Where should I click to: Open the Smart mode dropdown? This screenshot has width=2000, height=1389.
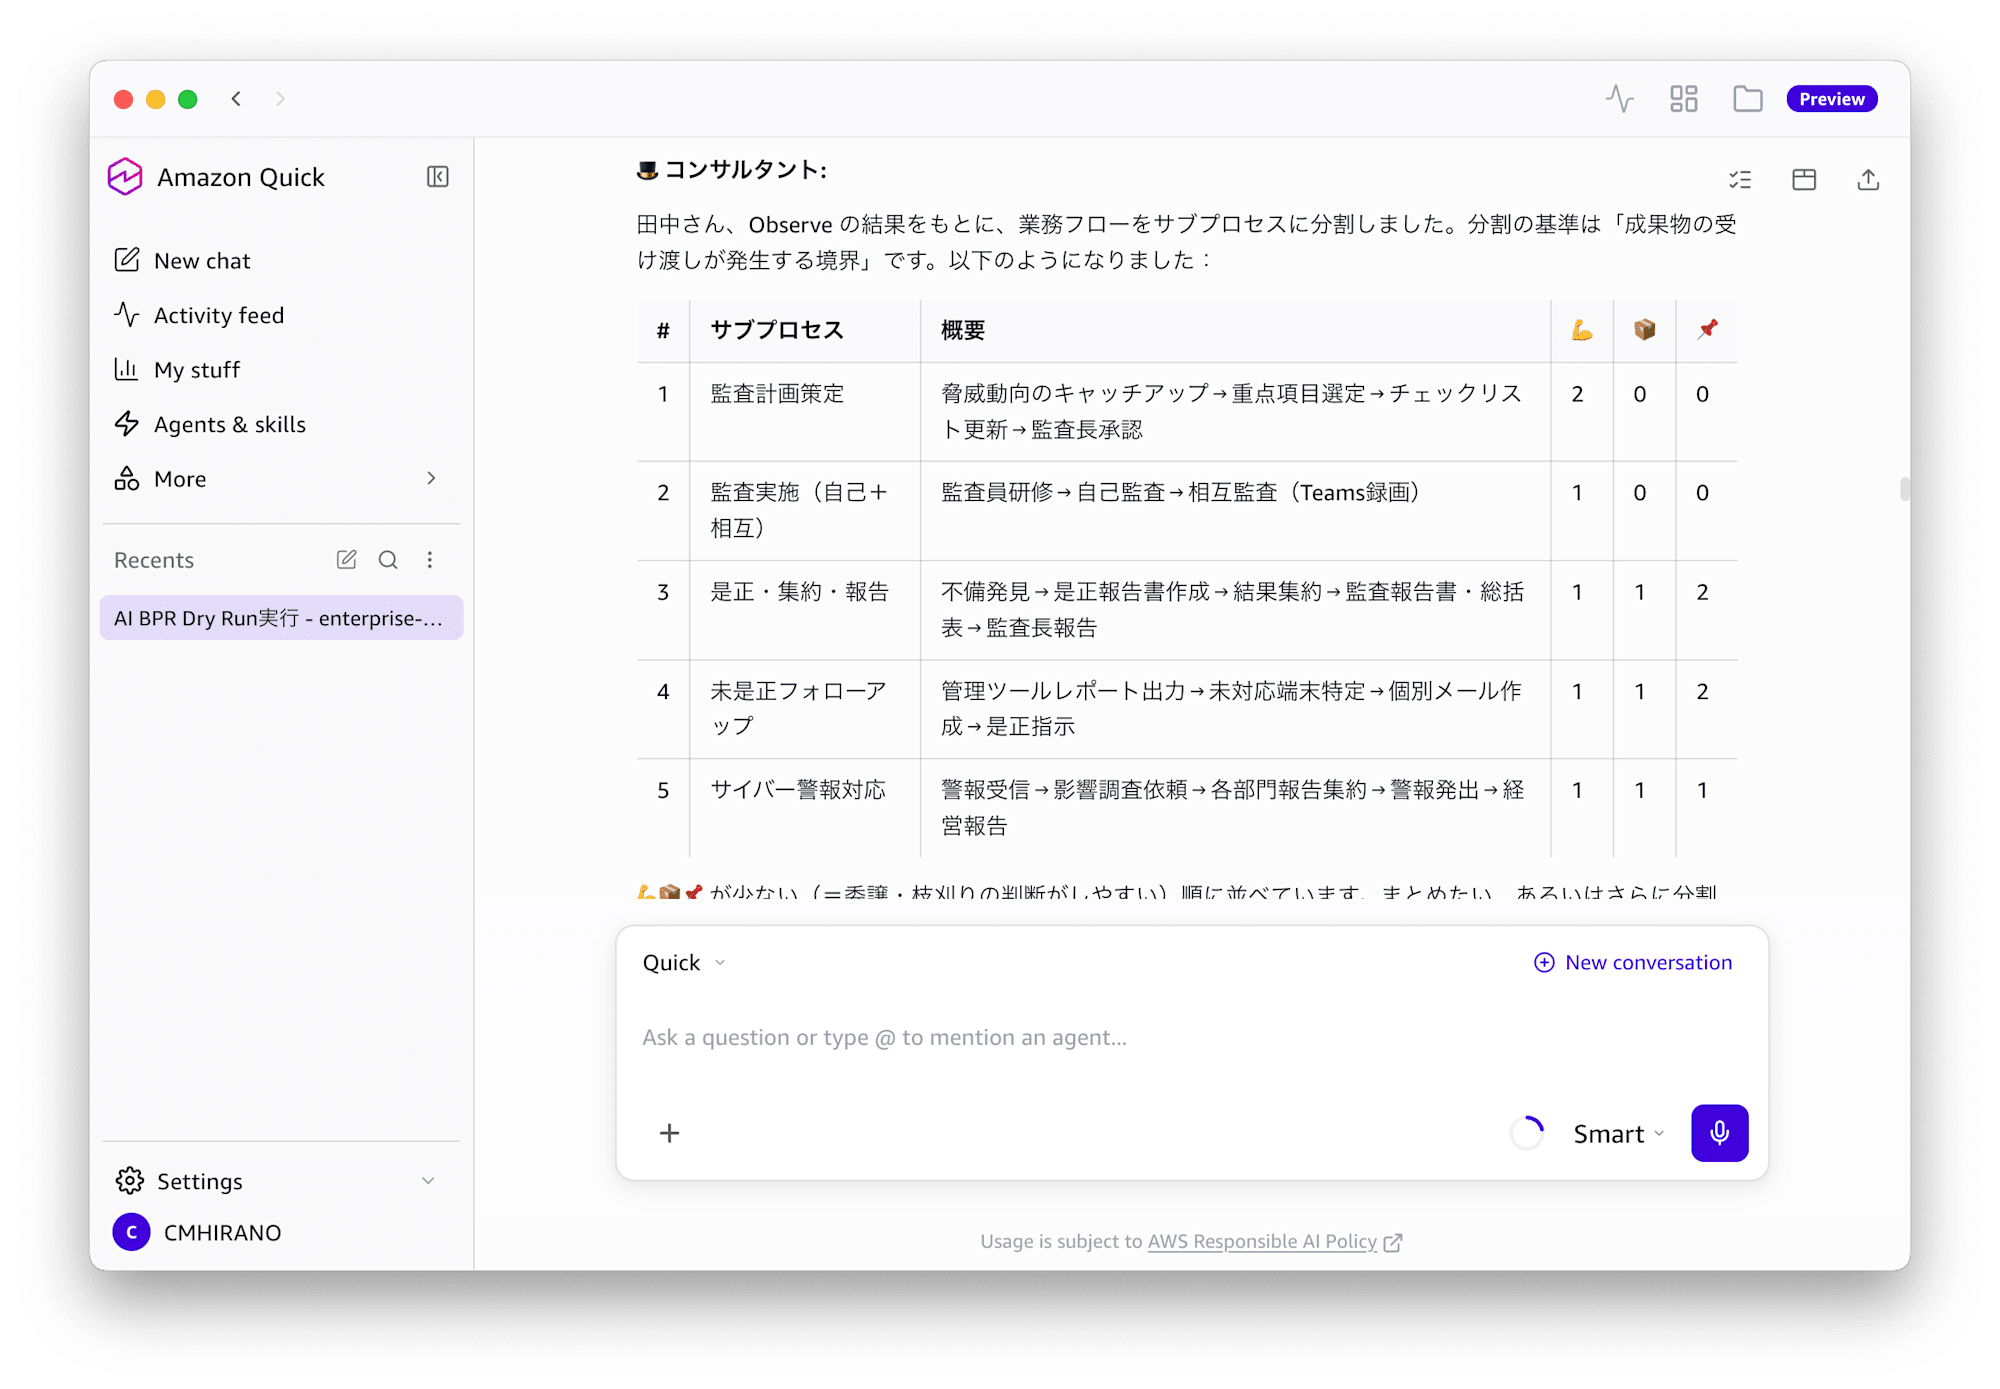tap(1618, 1133)
